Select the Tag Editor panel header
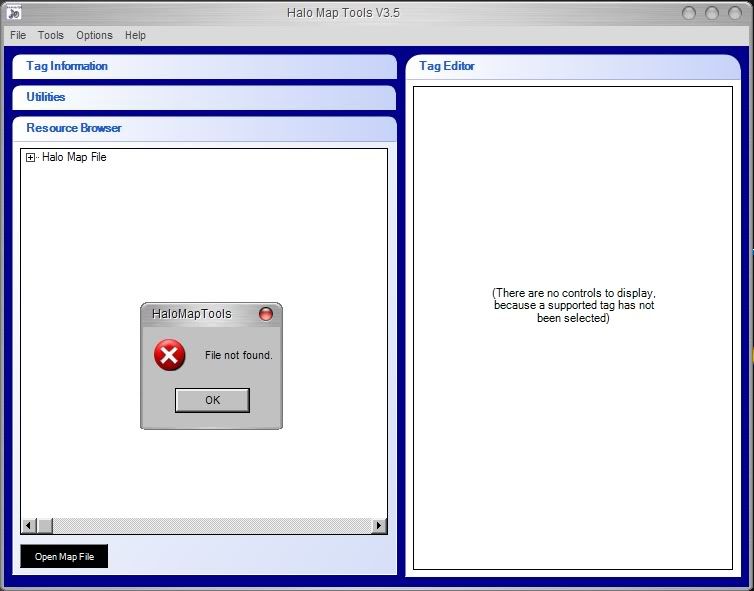Image resolution: width=754 pixels, height=591 pixels. [x=573, y=66]
